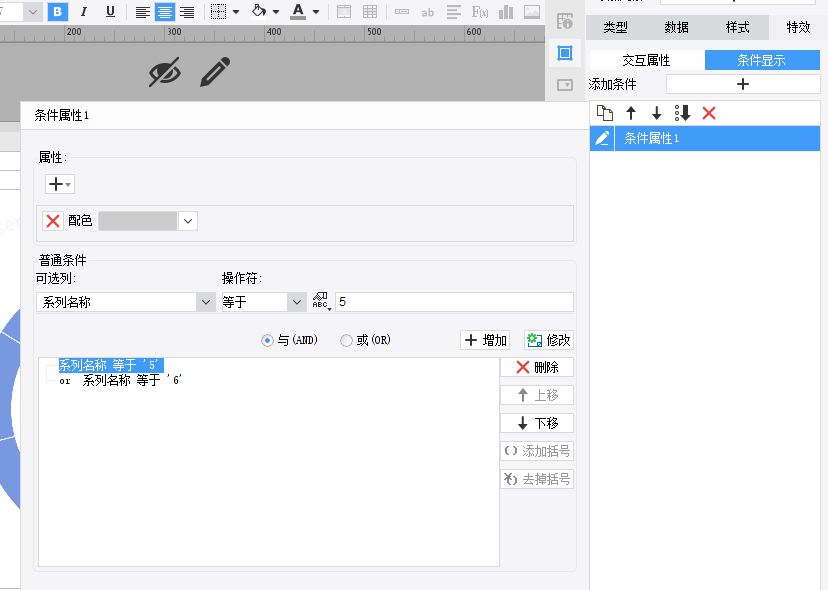Click the insert image icon
828x590 pixels.
[x=532, y=12]
